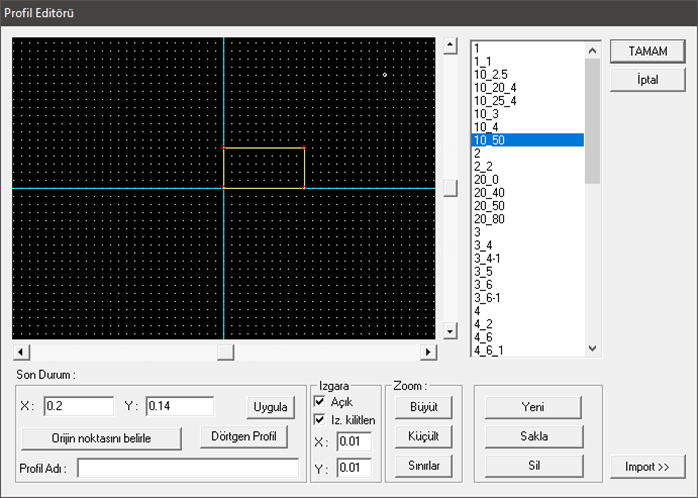Click the profile list scroll-down arrow
This screenshot has width=698, height=498.
click(x=592, y=348)
